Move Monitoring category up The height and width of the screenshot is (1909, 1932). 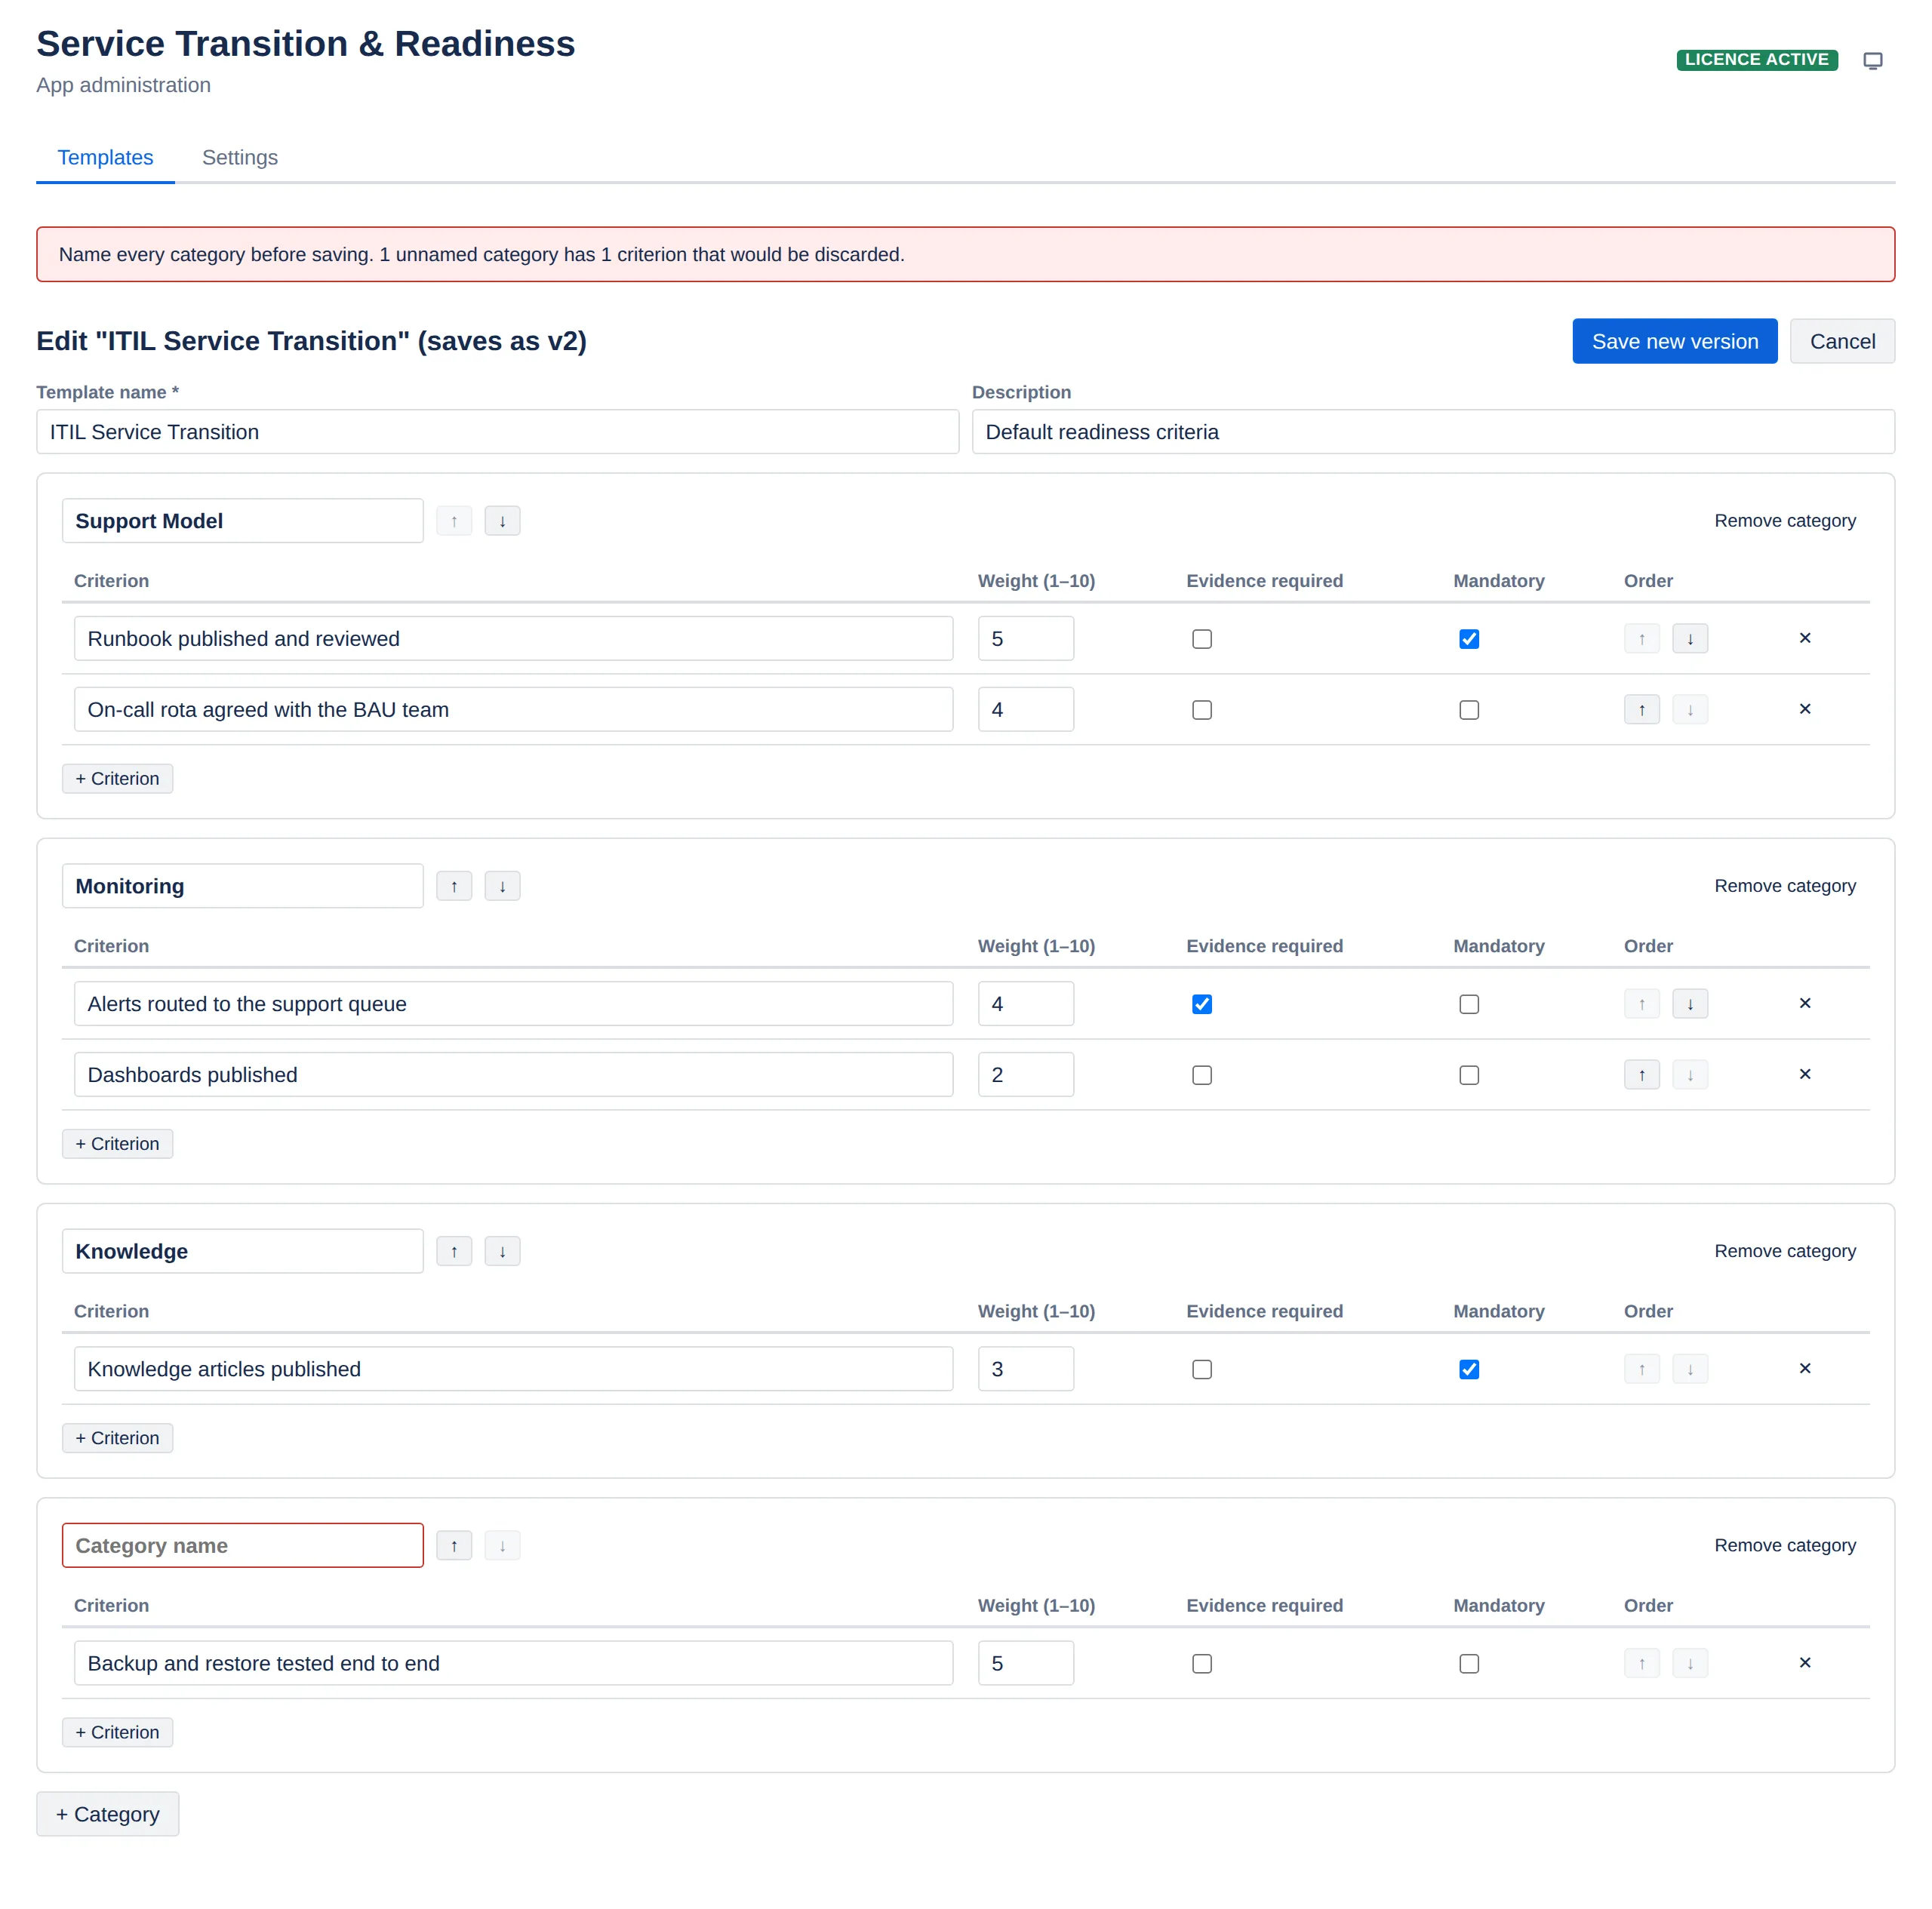454,886
